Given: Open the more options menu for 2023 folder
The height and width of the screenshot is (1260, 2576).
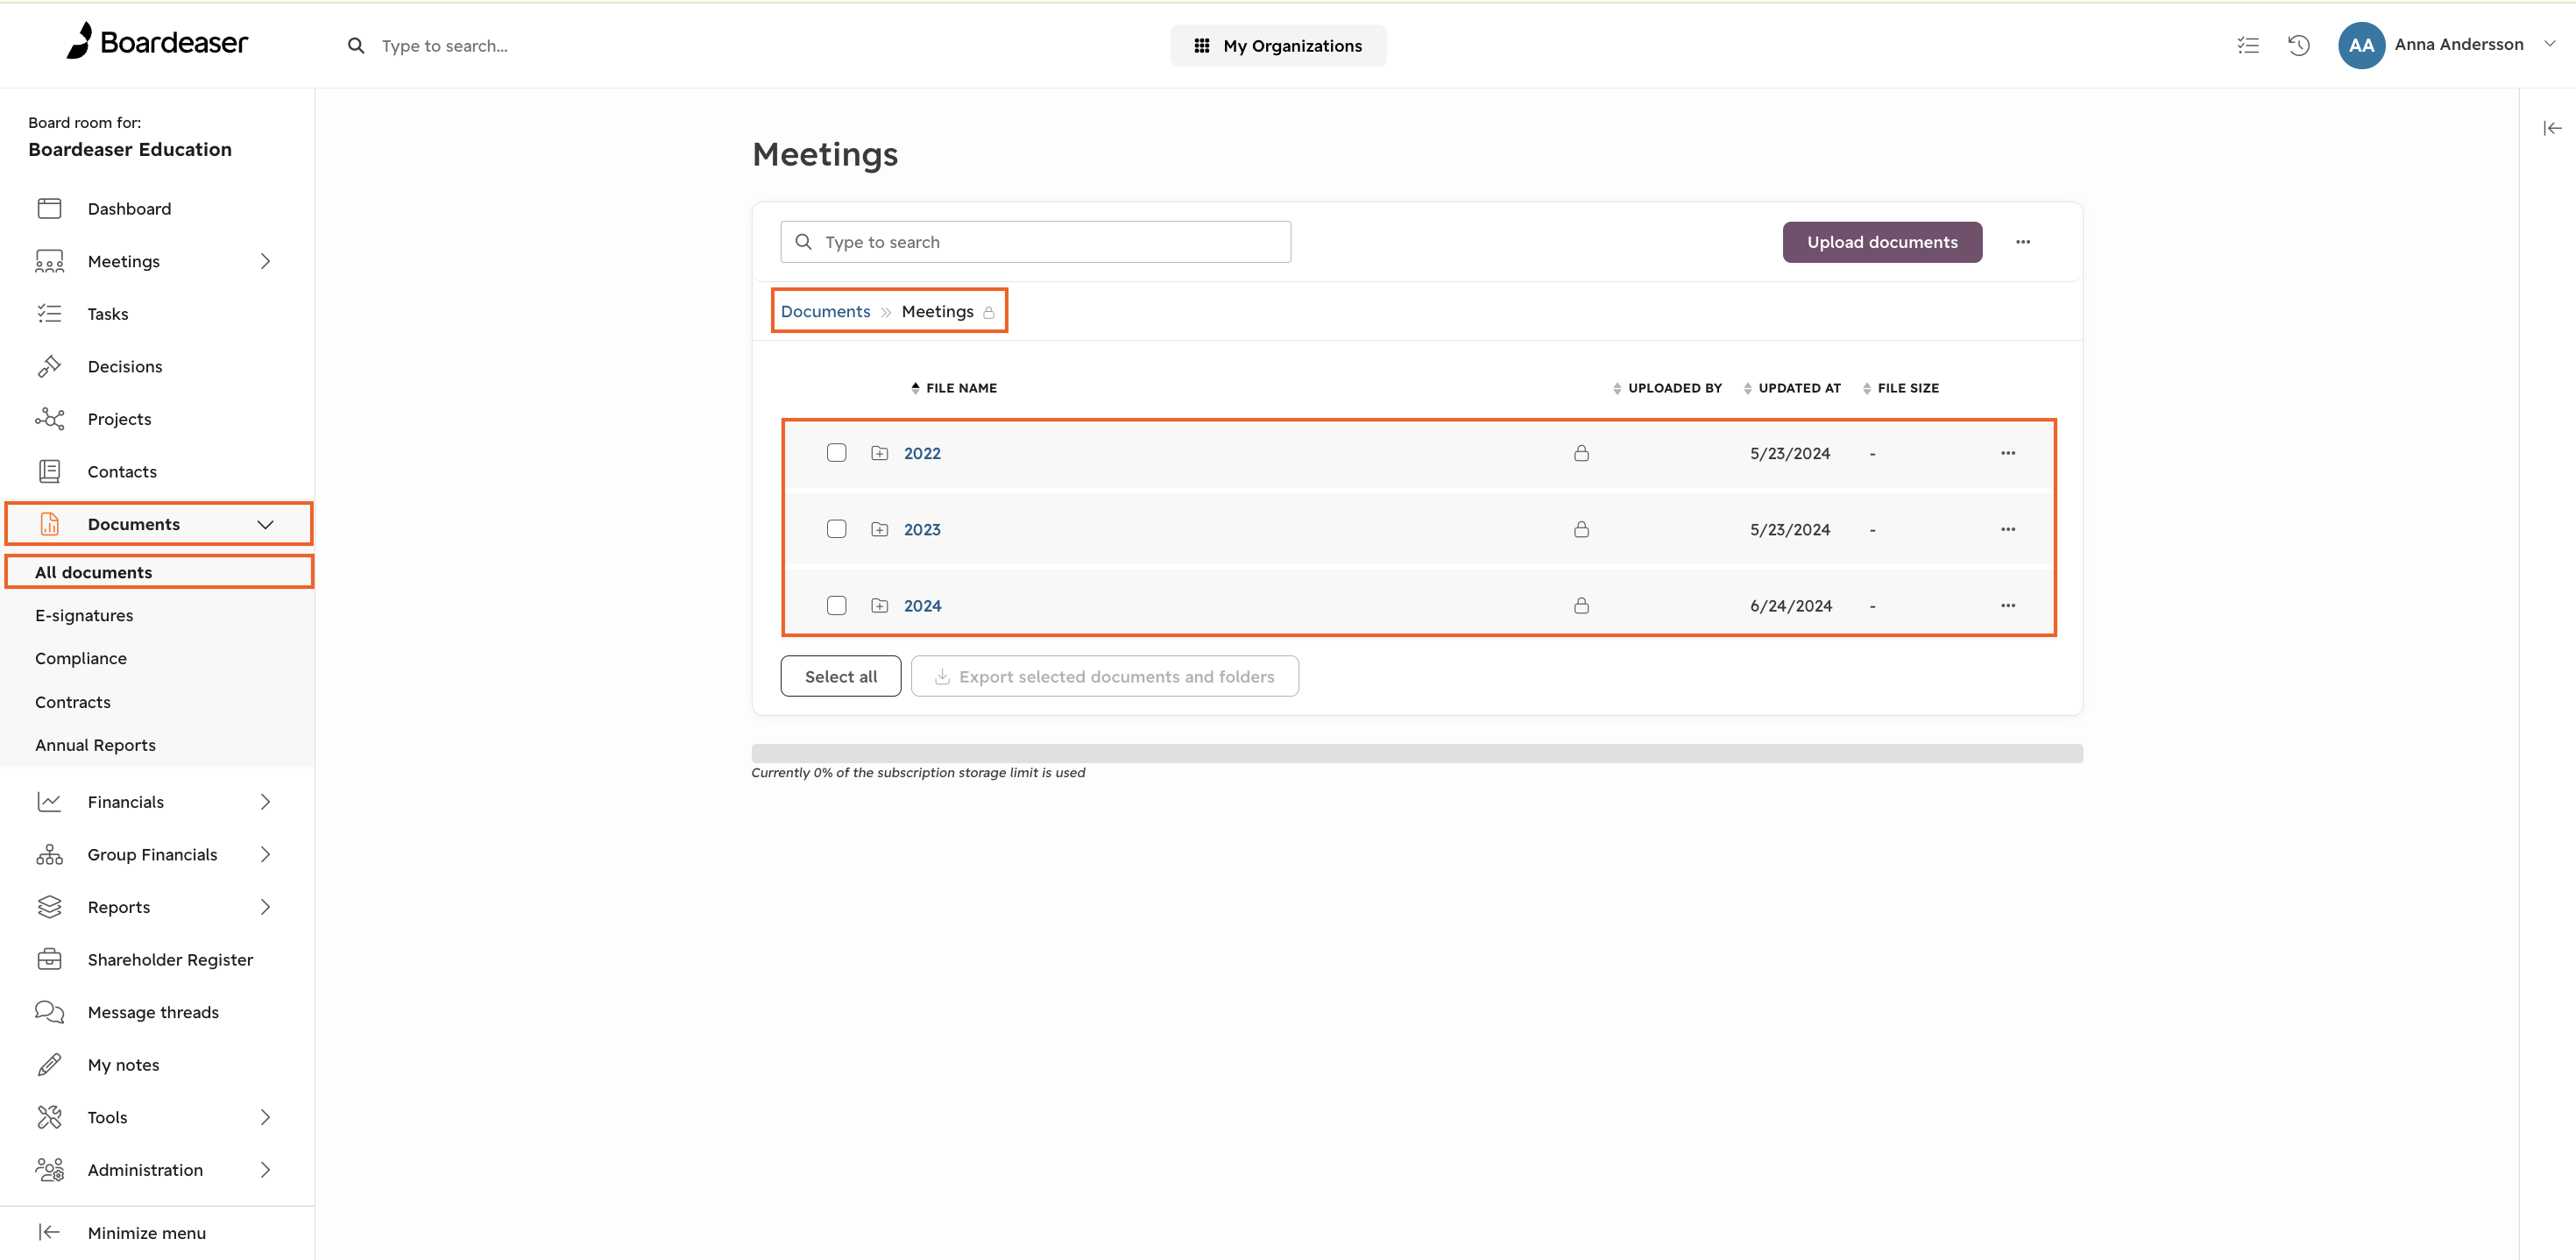Looking at the screenshot, I should tap(2007, 529).
